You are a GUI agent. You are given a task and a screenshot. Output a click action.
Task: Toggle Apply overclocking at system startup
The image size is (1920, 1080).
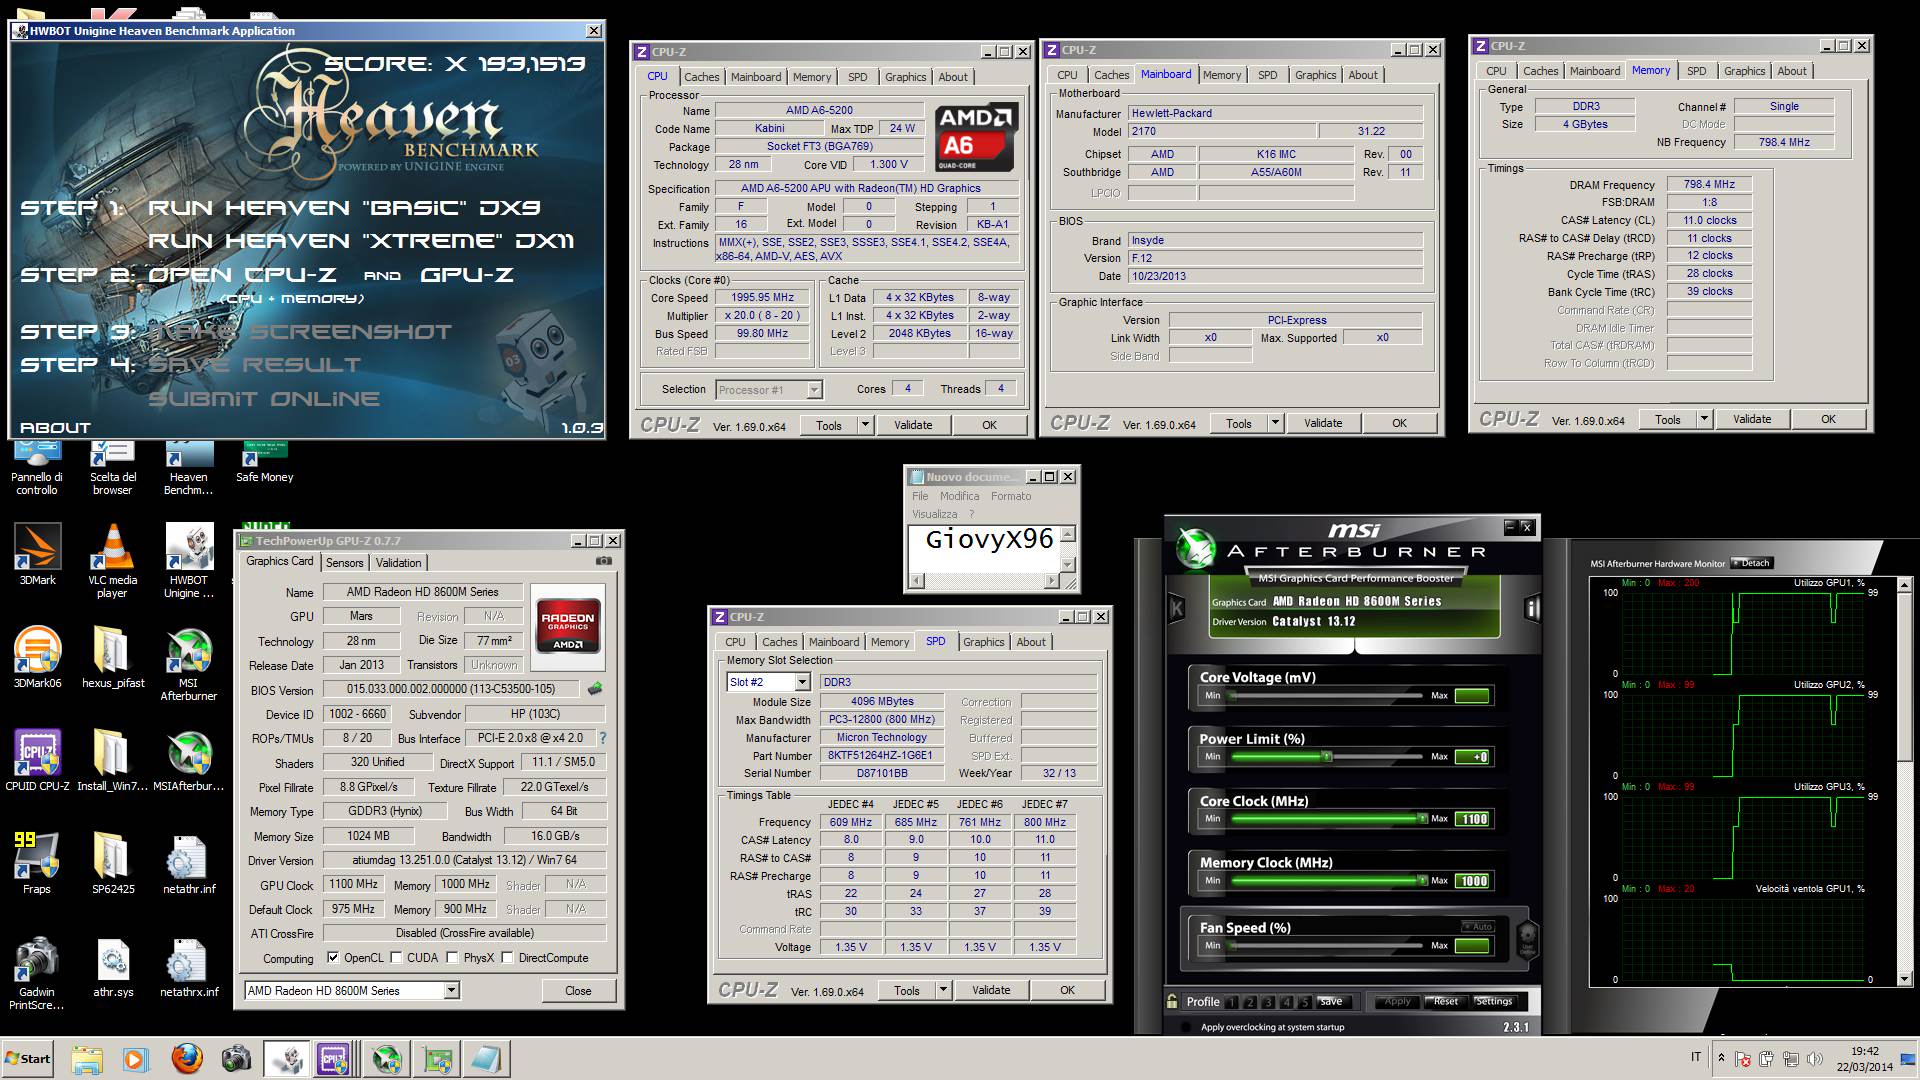click(1187, 1027)
